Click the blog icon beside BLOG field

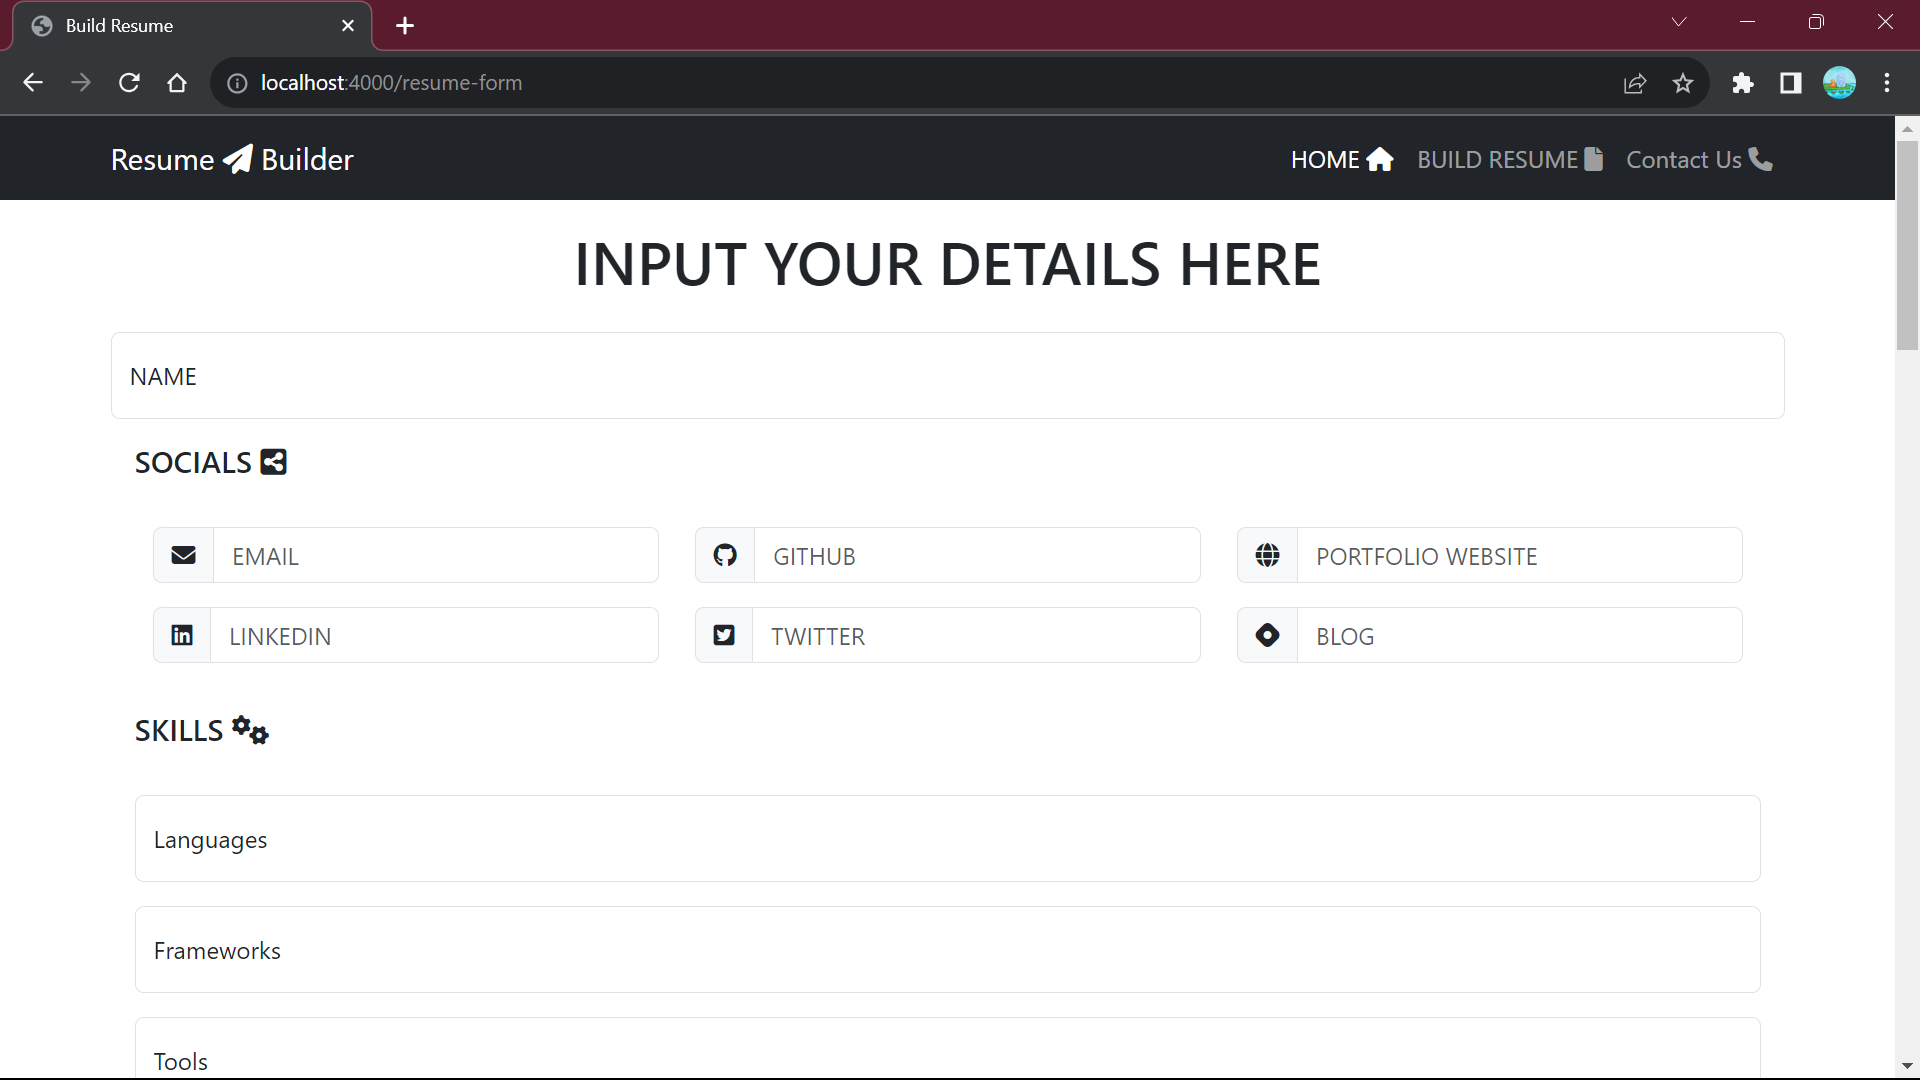[1267, 635]
